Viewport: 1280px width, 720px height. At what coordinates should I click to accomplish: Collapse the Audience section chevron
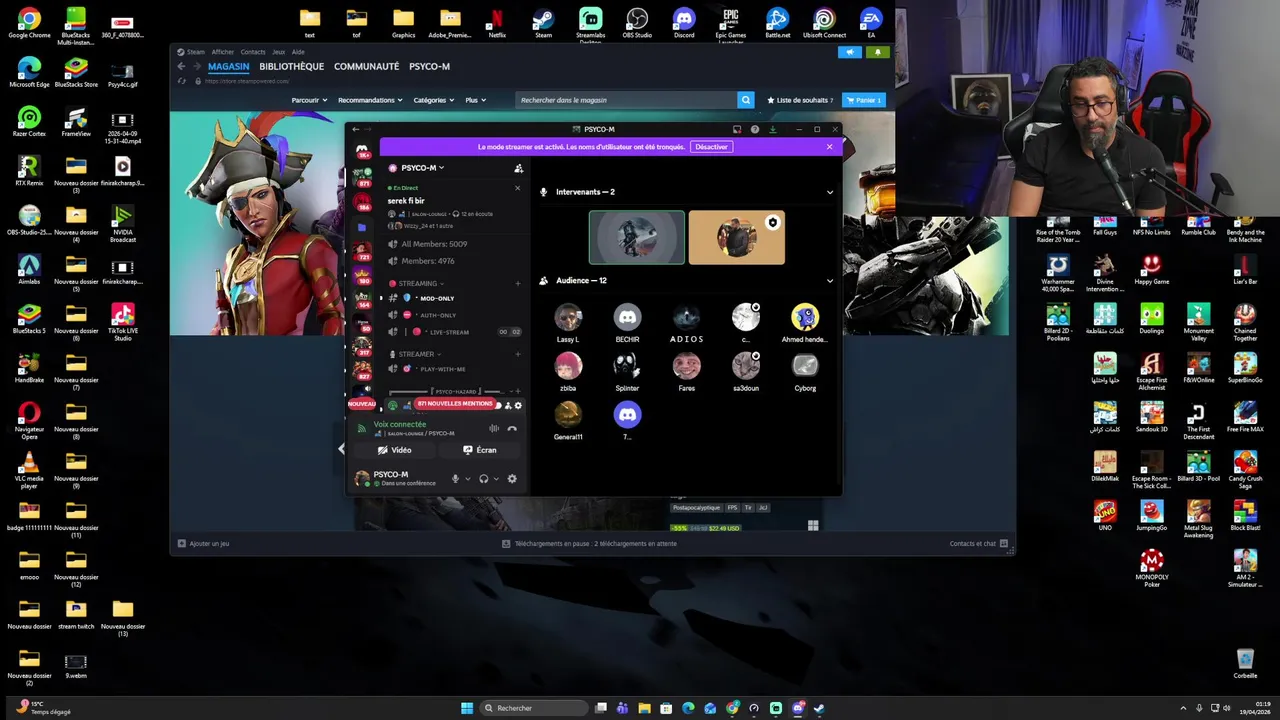coord(829,281)
